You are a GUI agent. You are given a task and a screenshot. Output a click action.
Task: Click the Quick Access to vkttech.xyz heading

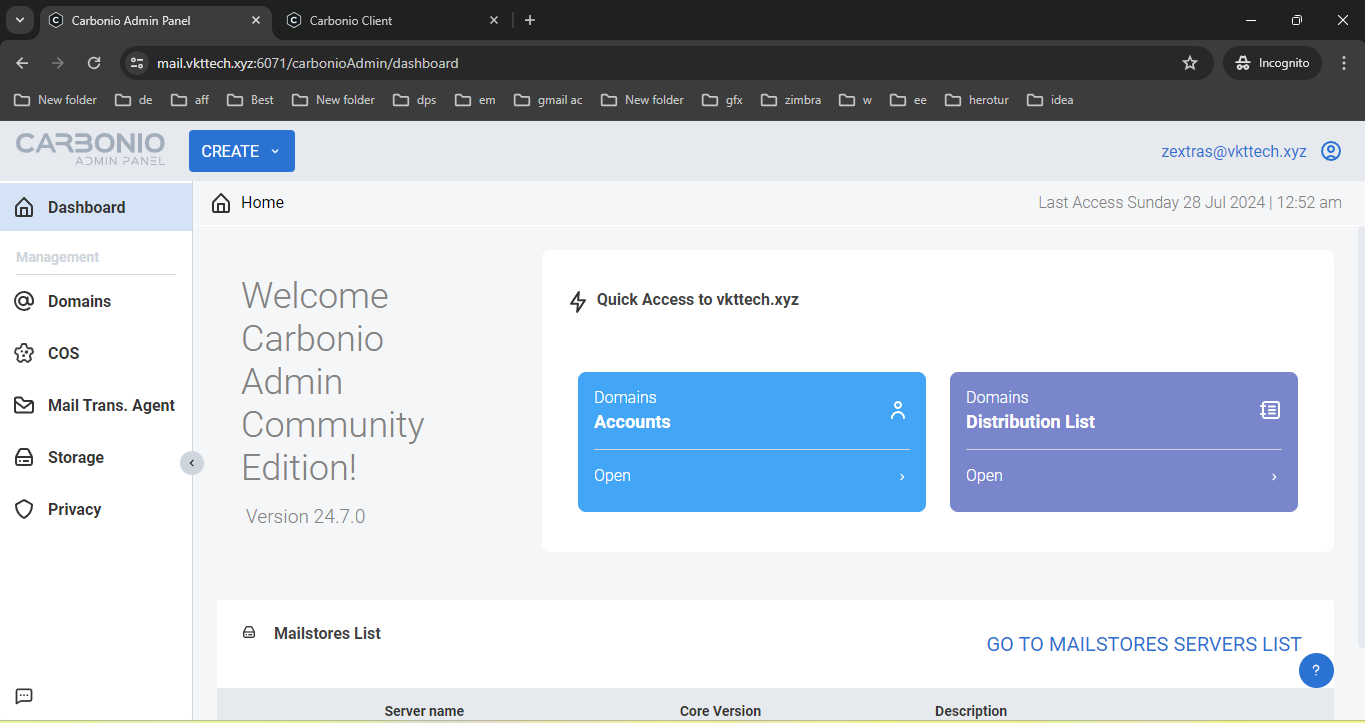pyautogui.click(x=698, y=299)
